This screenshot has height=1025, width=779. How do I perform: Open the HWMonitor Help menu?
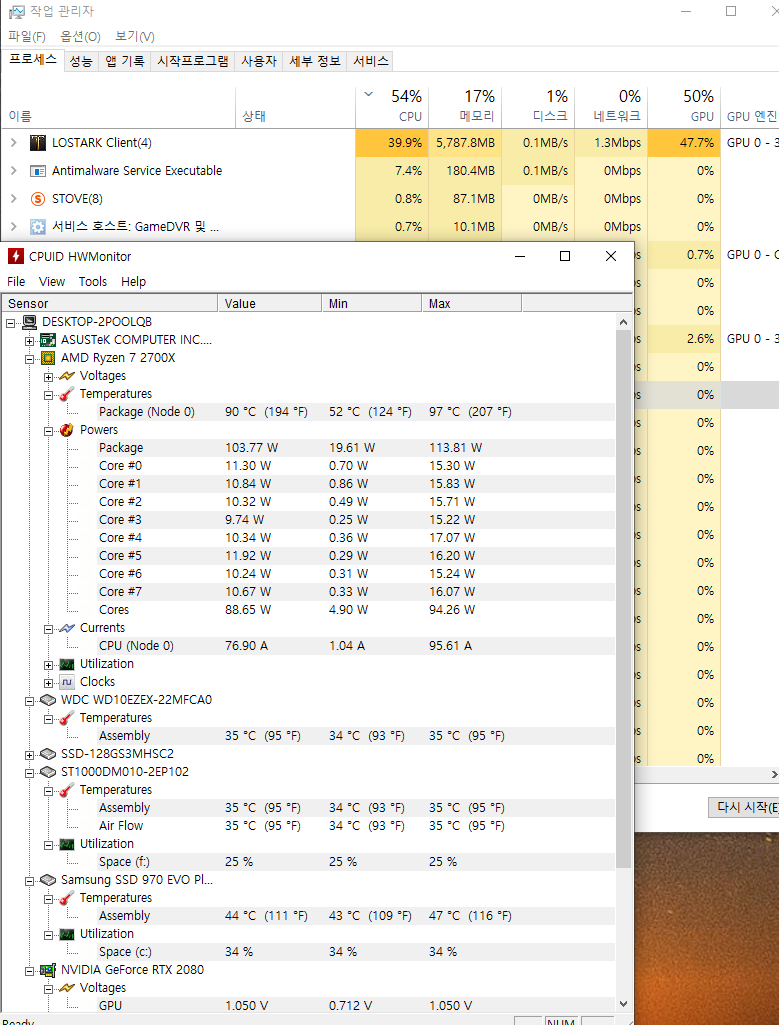133,282
